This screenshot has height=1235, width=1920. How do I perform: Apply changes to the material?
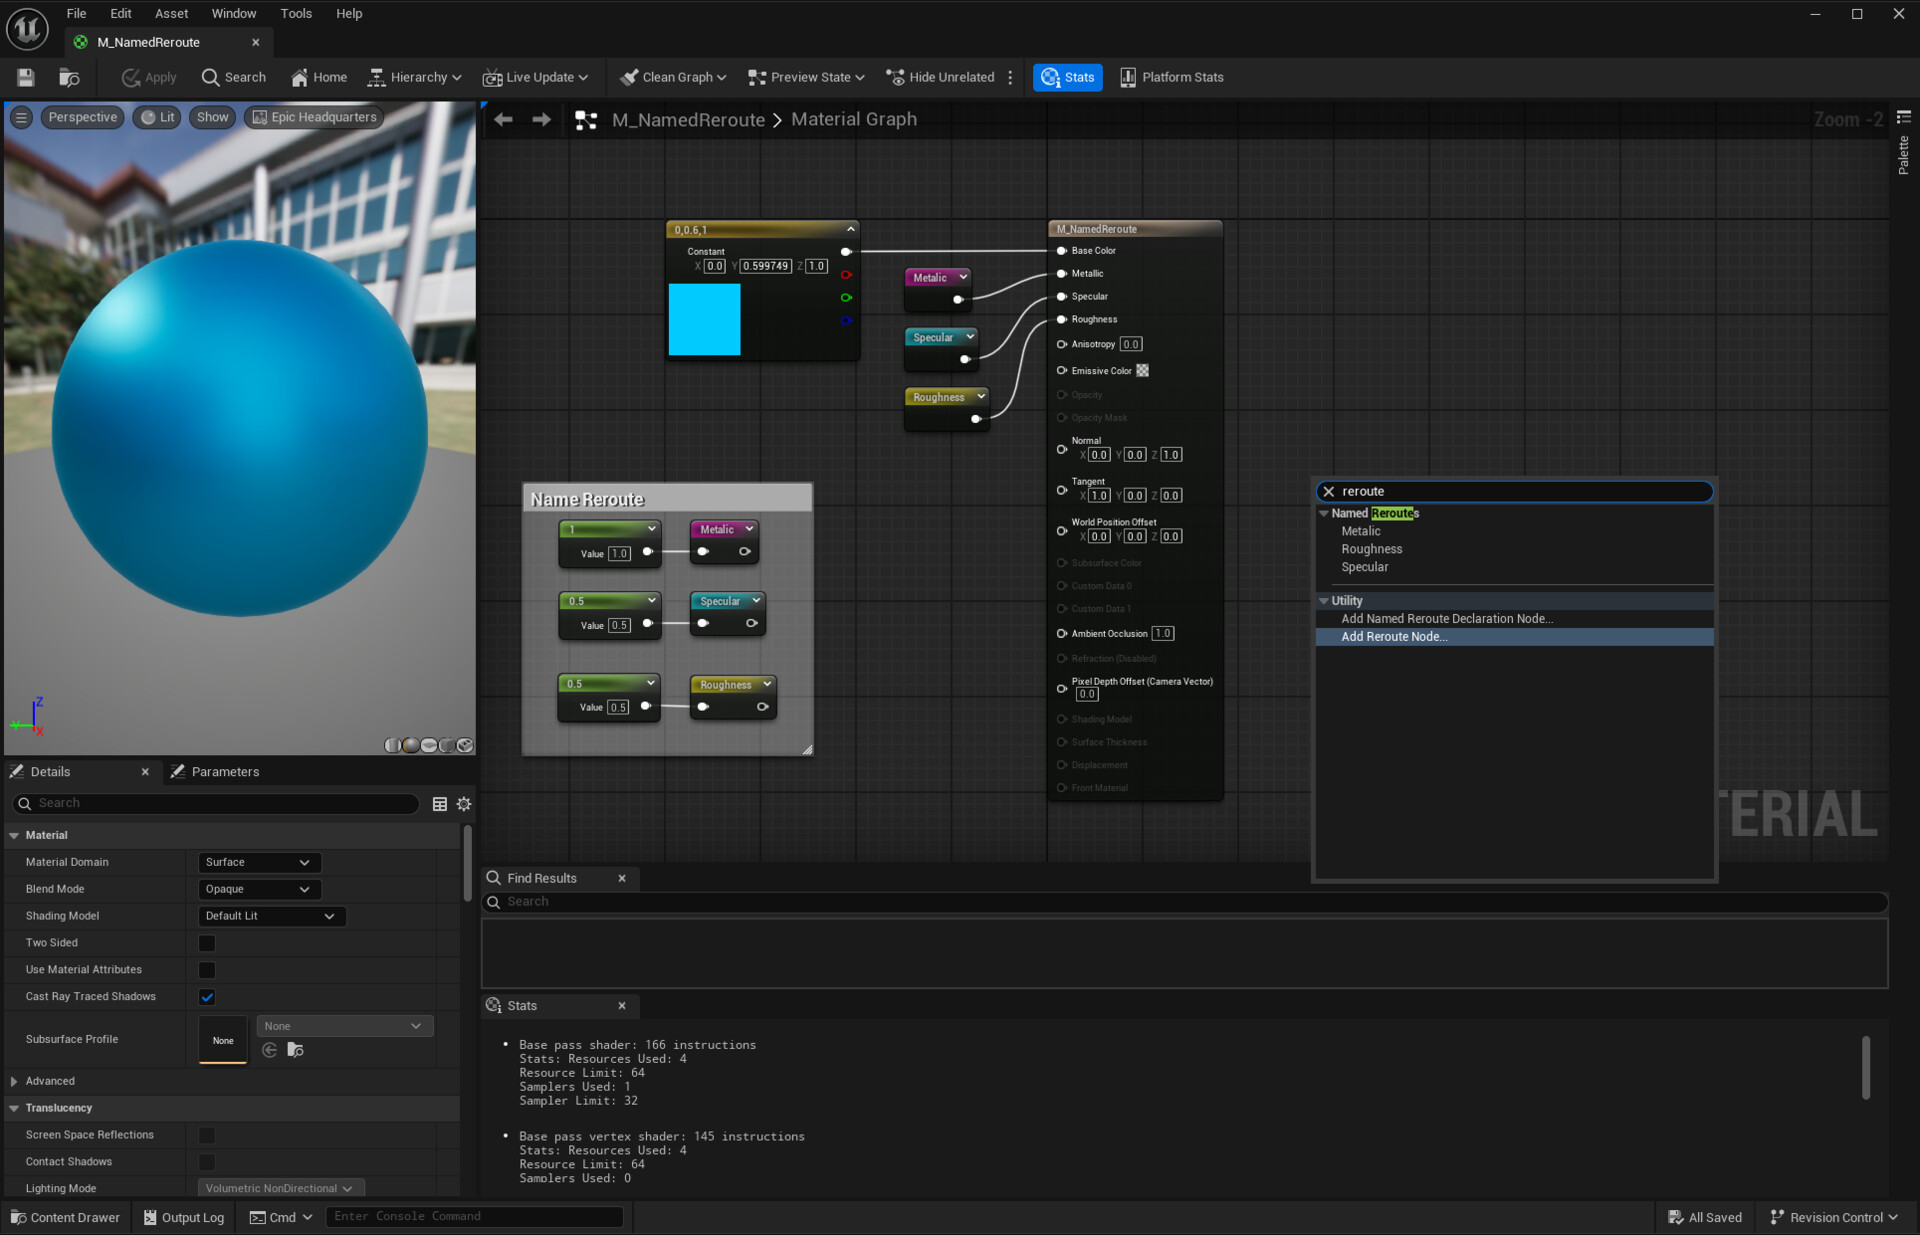point(148,77)
